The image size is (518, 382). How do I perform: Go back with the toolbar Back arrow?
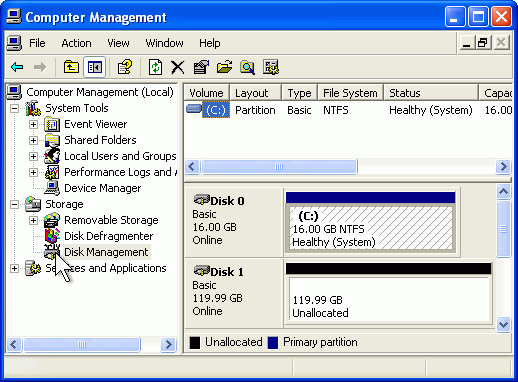click(x=17, y=67)
